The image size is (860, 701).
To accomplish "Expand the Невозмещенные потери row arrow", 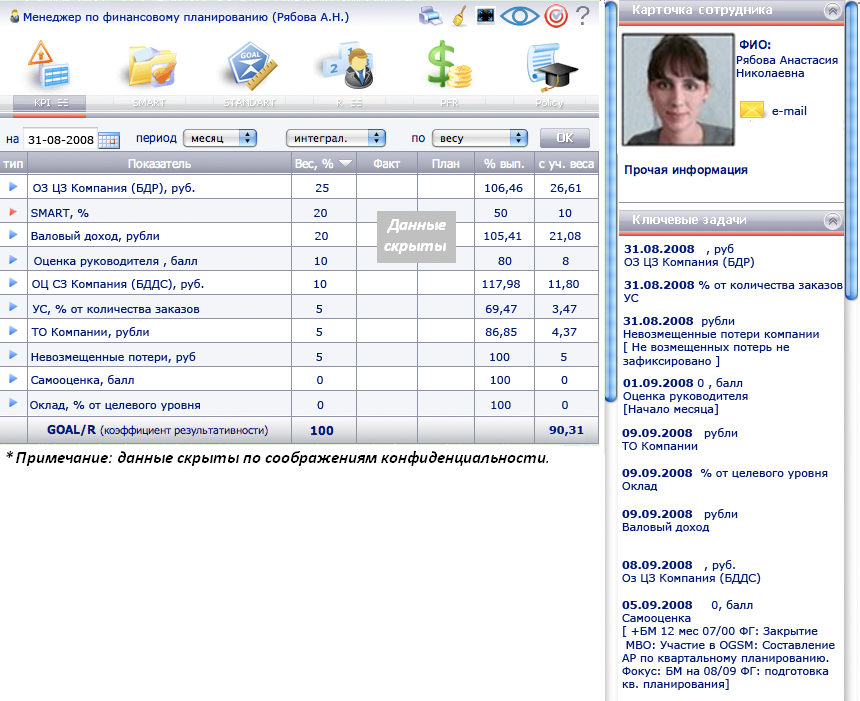I will 13,355.
